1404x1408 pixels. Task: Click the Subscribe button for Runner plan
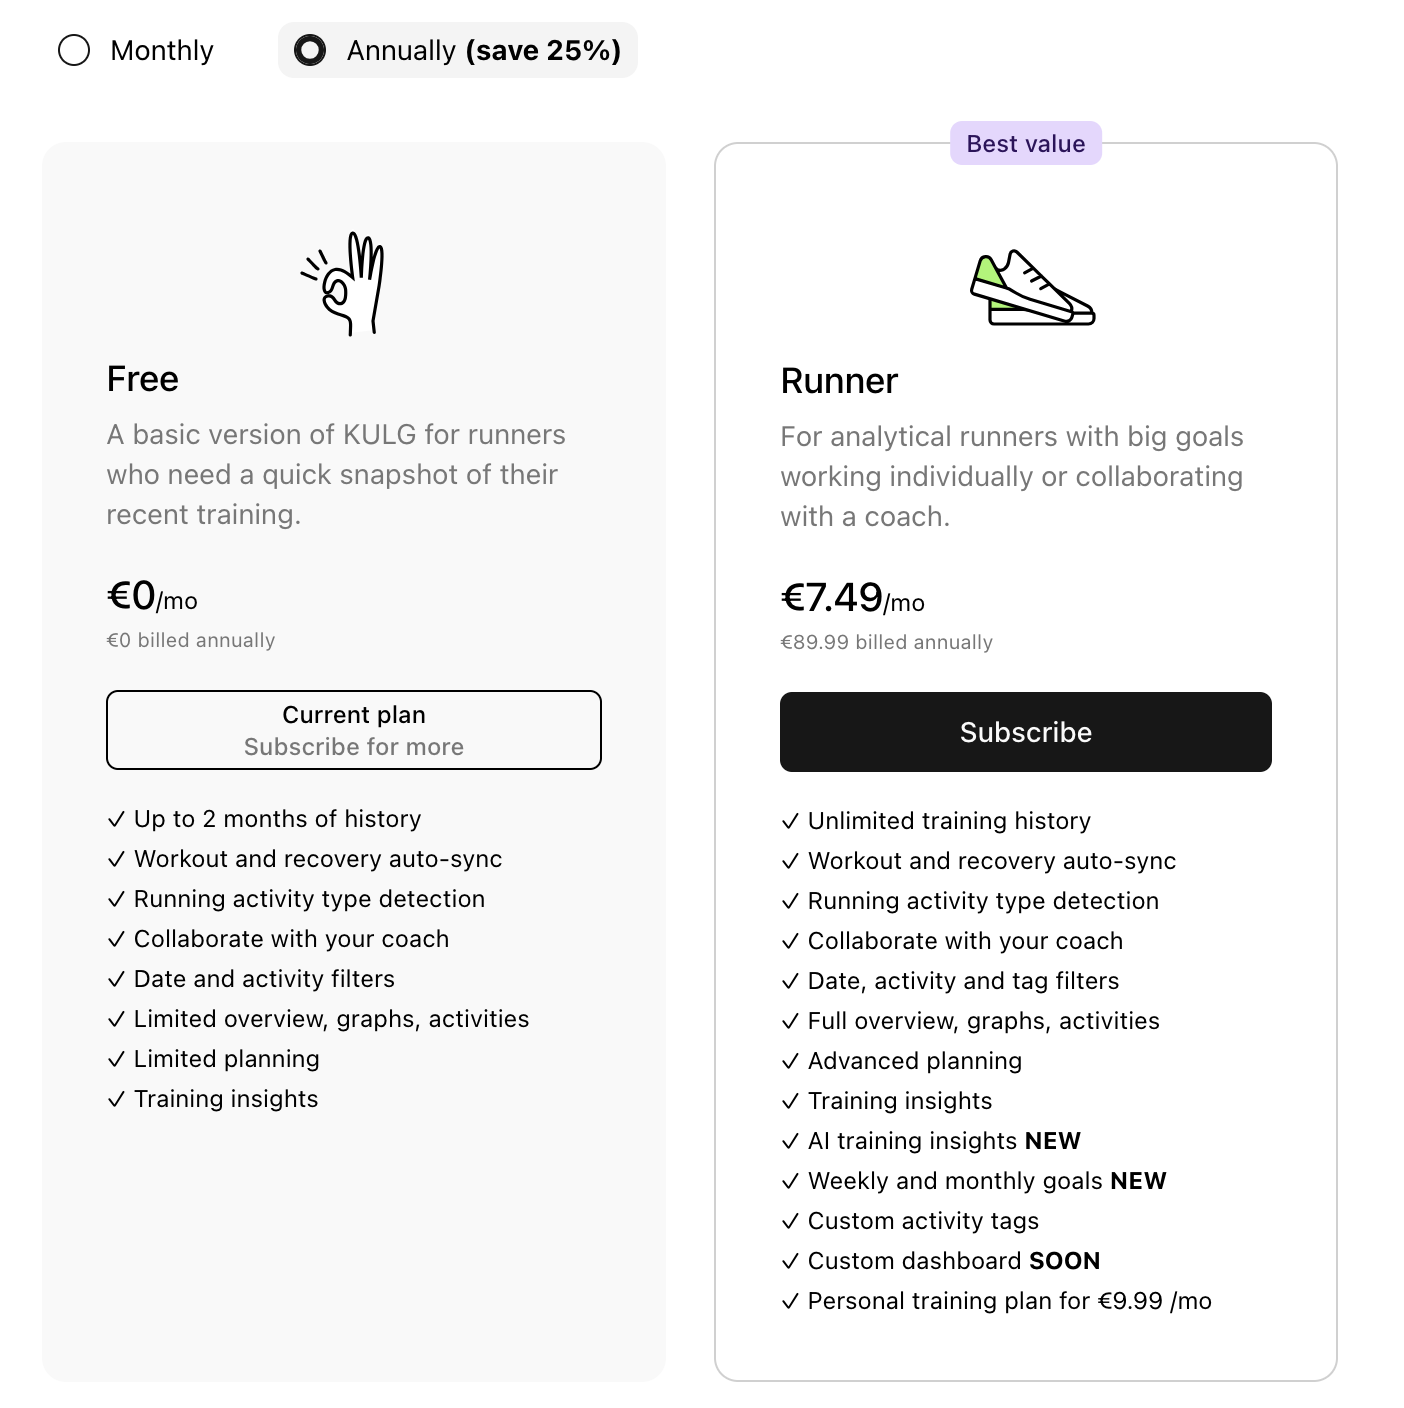click(x=1025, y=732)
